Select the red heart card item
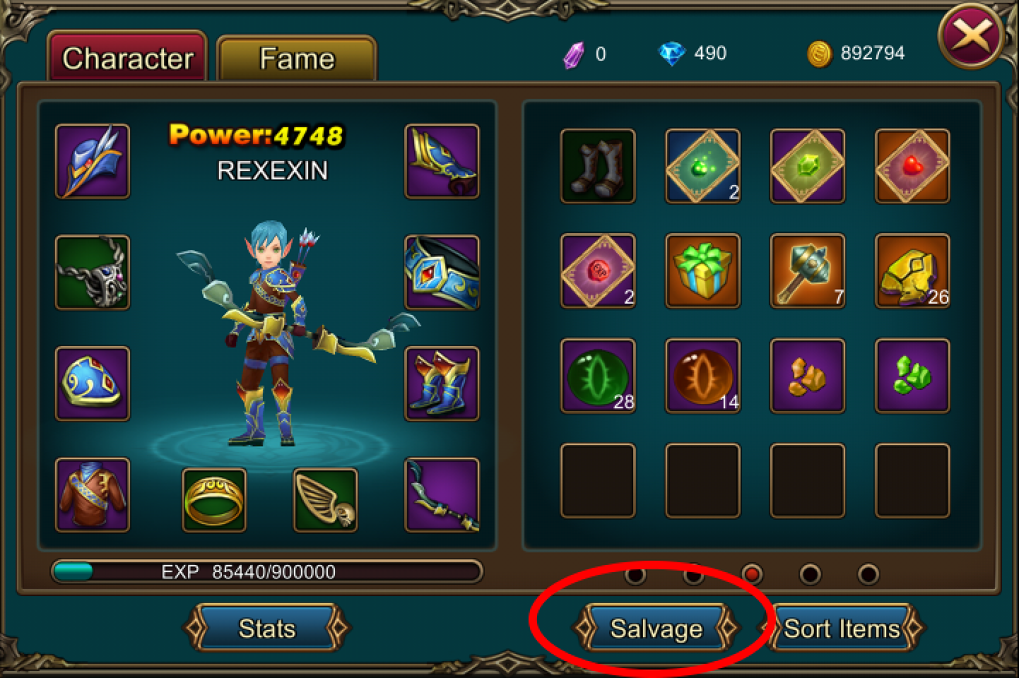The width and height of the screenshot is (1019, 678). click(x=912, y=166)
